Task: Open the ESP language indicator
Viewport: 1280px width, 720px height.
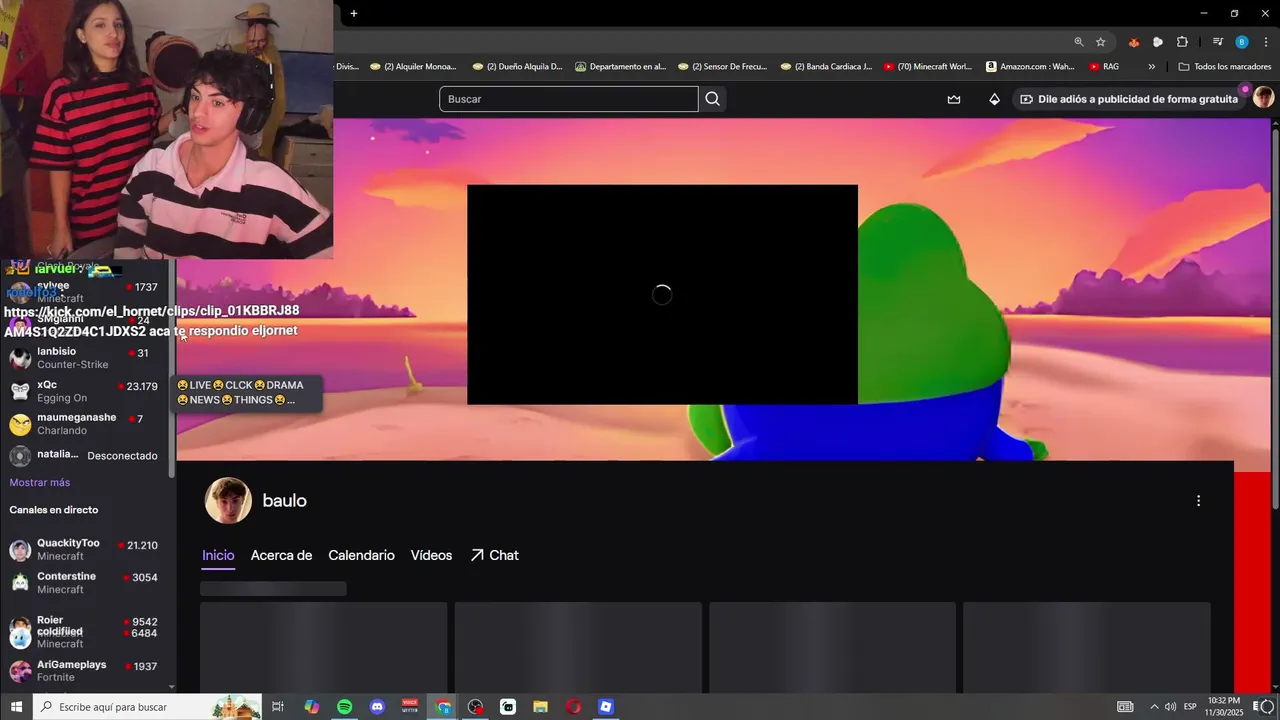Action: pos(1190,707)
